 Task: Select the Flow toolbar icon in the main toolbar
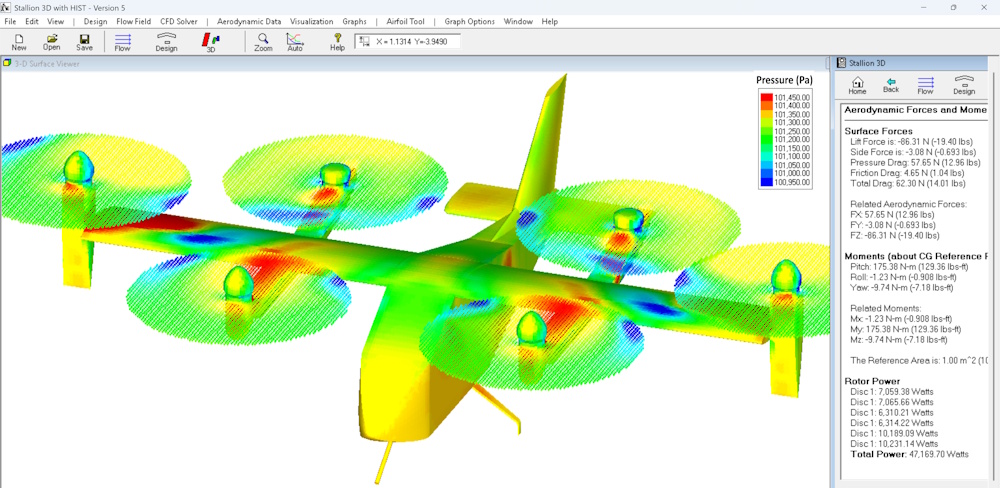[122, 42]
